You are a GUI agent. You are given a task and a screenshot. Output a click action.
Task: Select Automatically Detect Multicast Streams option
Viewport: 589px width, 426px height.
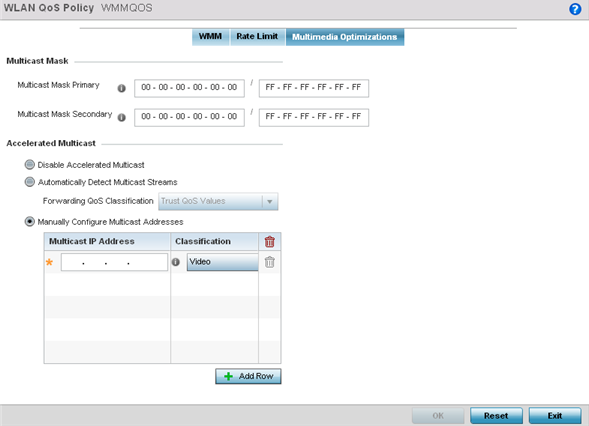tap(29, 182)
